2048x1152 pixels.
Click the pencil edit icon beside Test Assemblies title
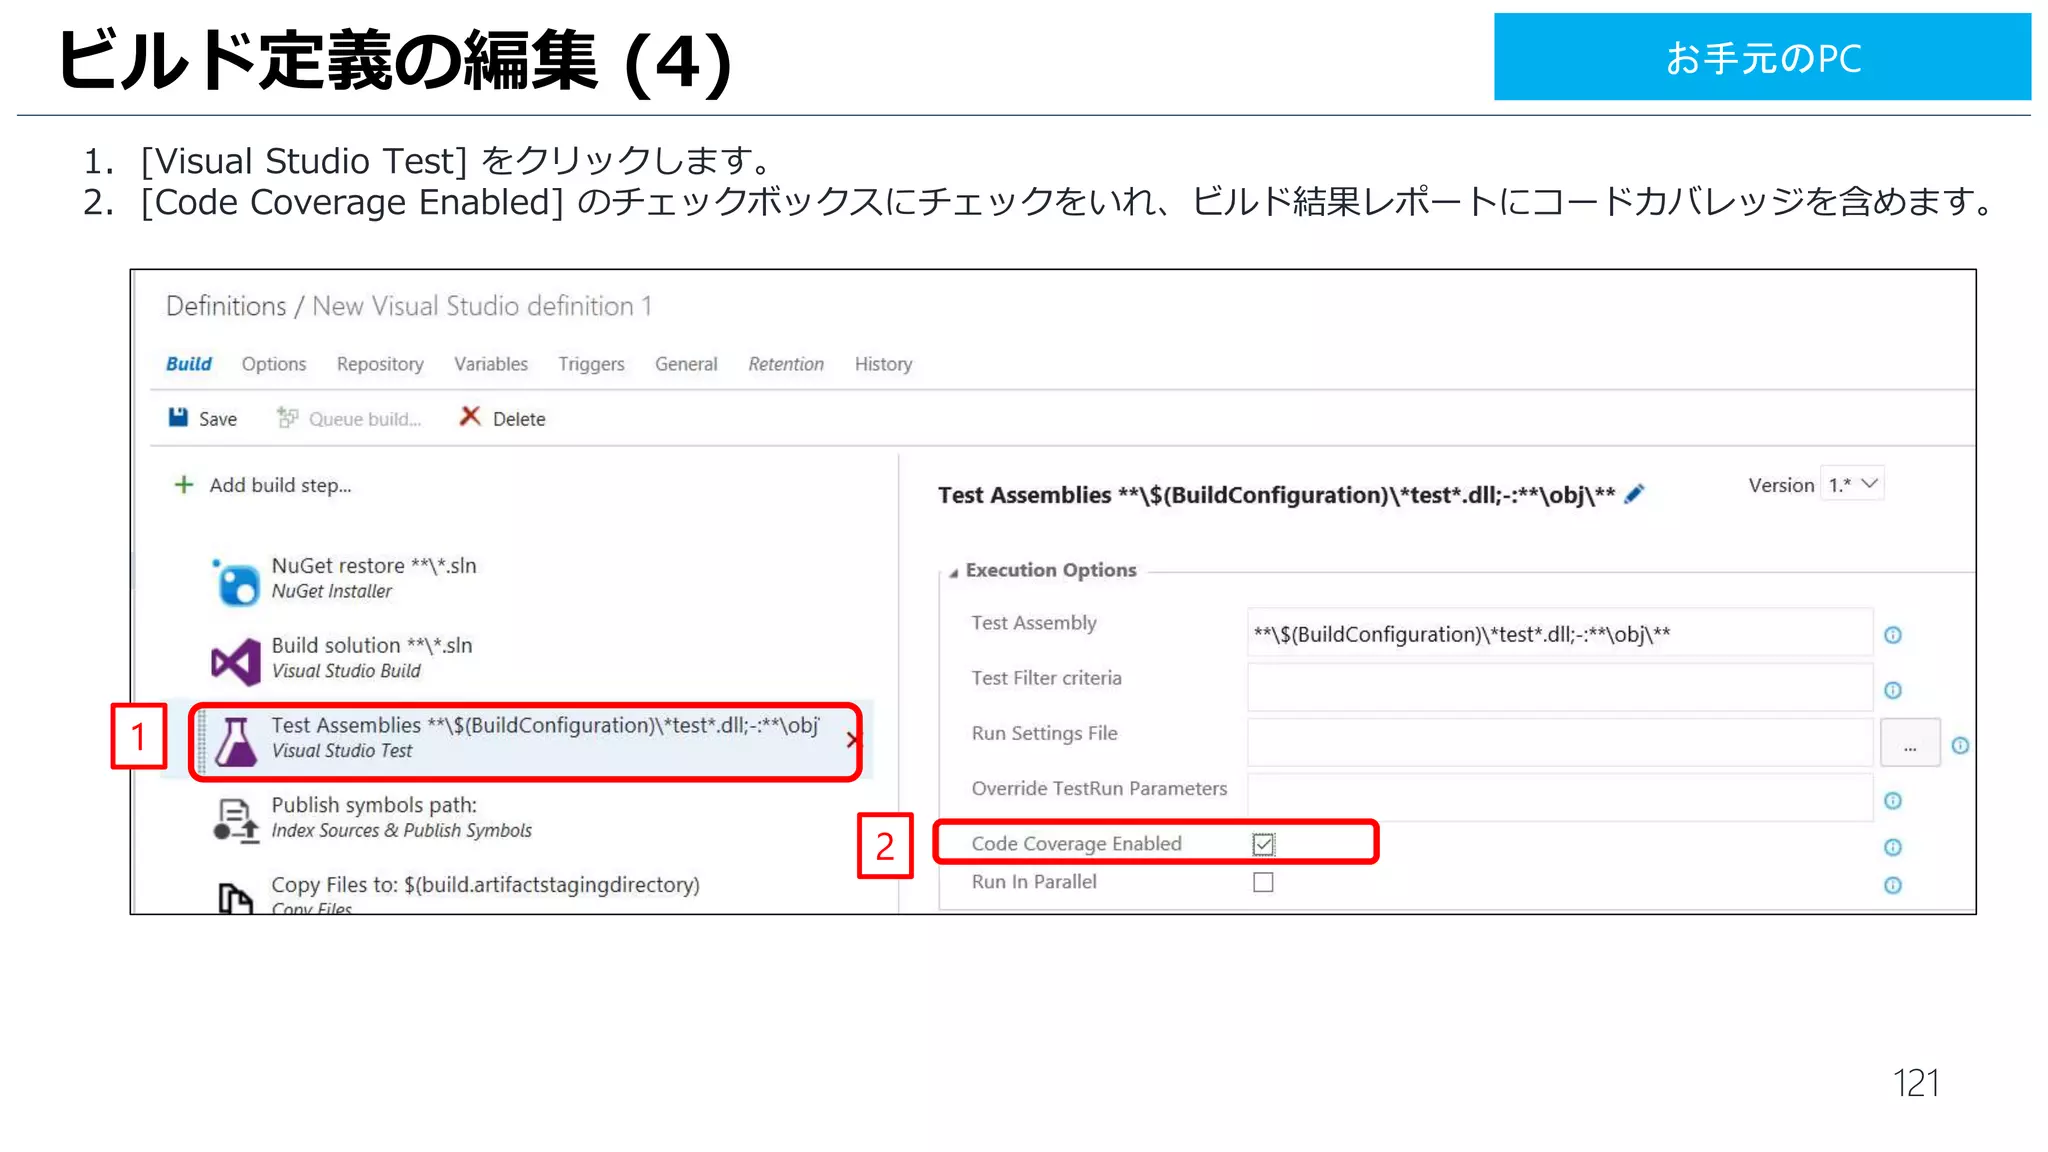pyautogui.click(x=1635, y=494)
